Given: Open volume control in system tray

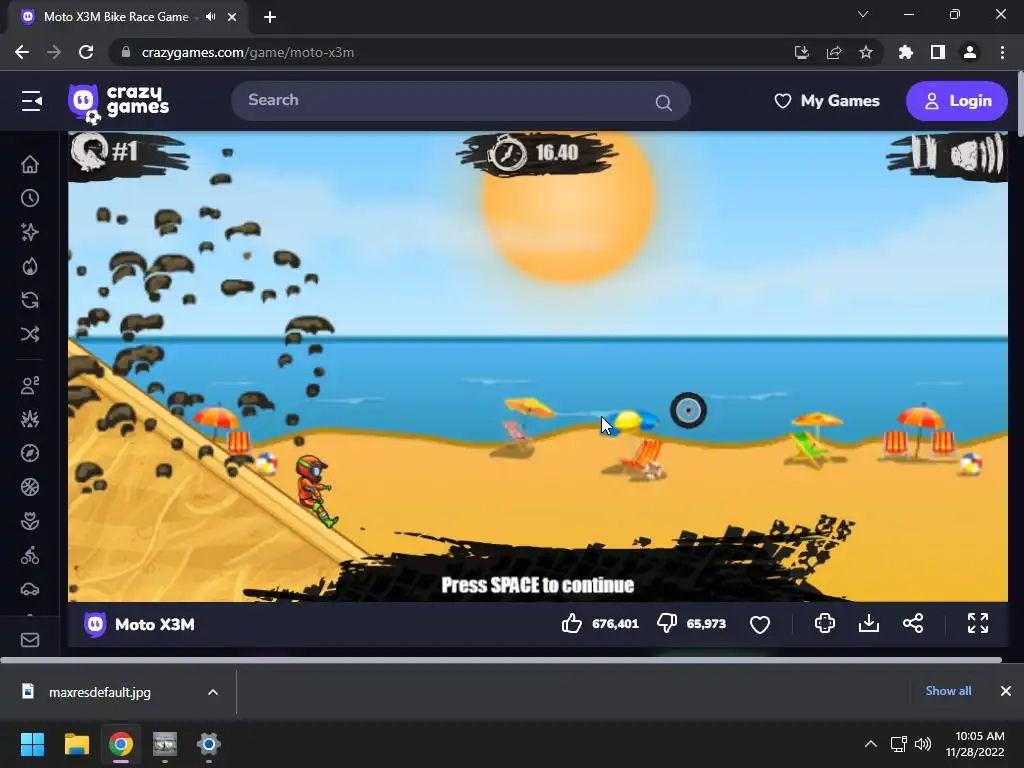Looking at the screenshot, I should pos(923,744).
